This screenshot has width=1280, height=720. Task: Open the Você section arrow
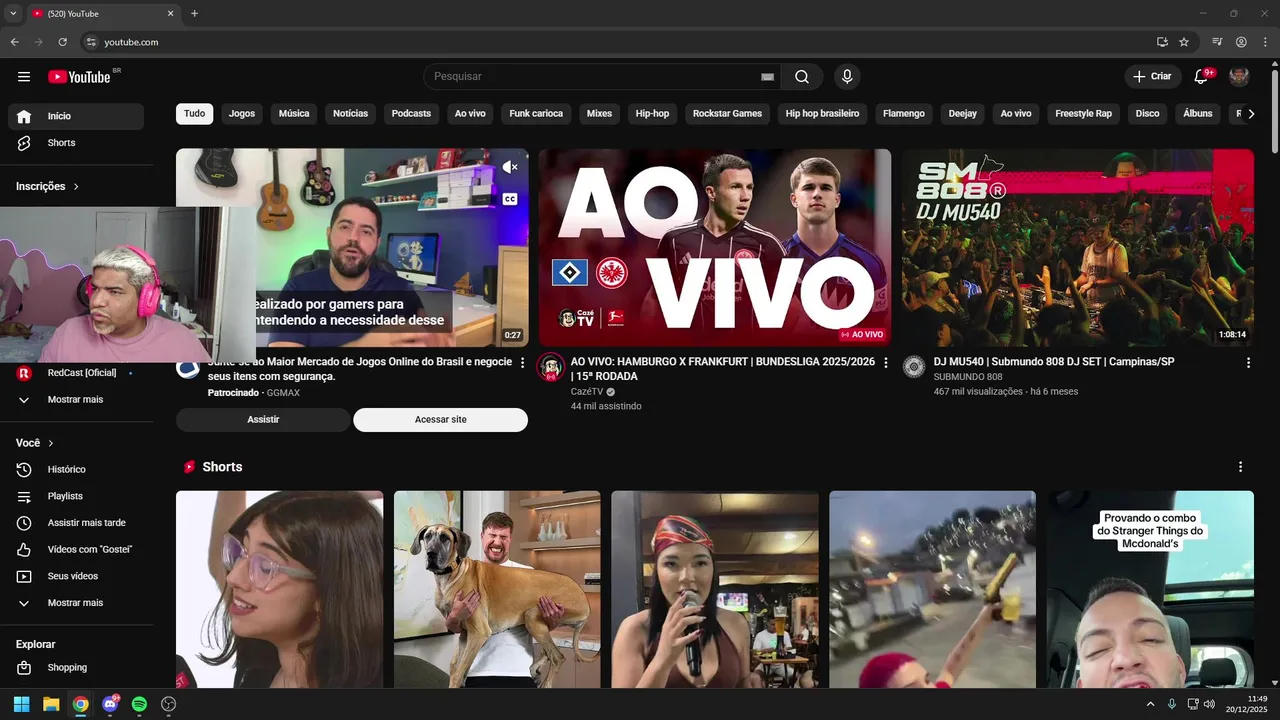tap(51, 443)
